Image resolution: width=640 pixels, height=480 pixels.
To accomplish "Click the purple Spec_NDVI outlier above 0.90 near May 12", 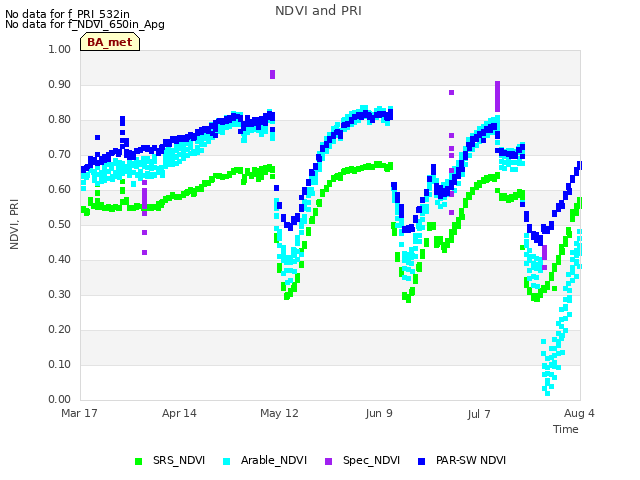I will coord(273,74).
